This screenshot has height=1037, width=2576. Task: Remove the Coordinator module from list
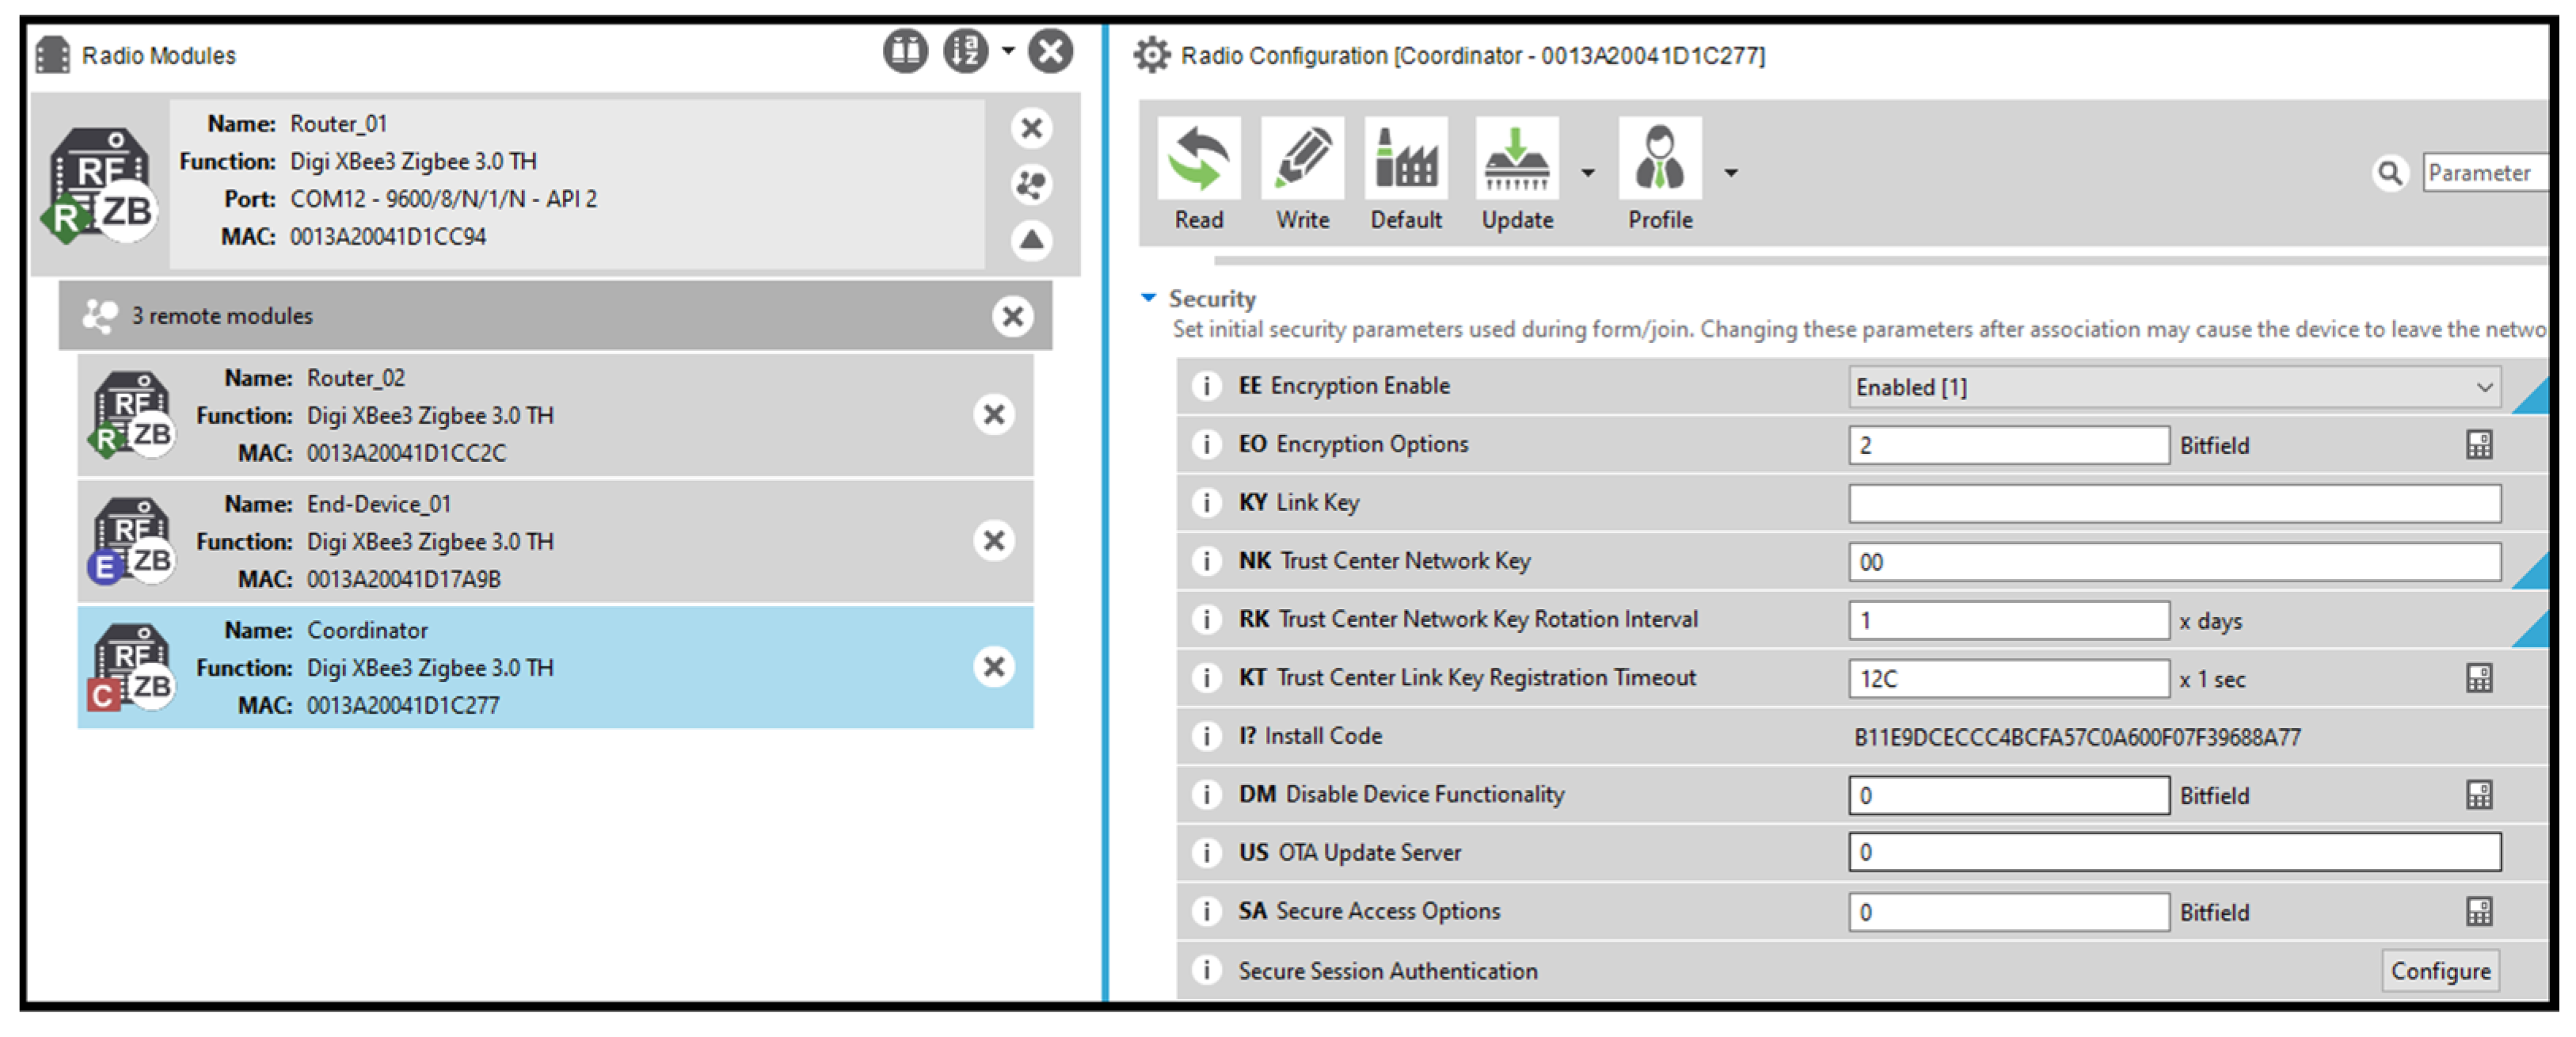993,667
